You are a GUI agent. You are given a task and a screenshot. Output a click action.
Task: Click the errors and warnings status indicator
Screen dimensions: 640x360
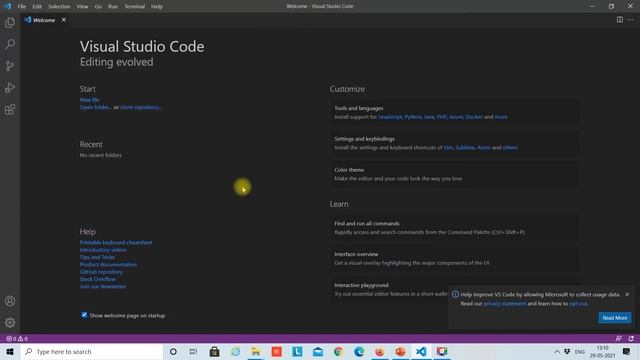[x=17, y=339]
